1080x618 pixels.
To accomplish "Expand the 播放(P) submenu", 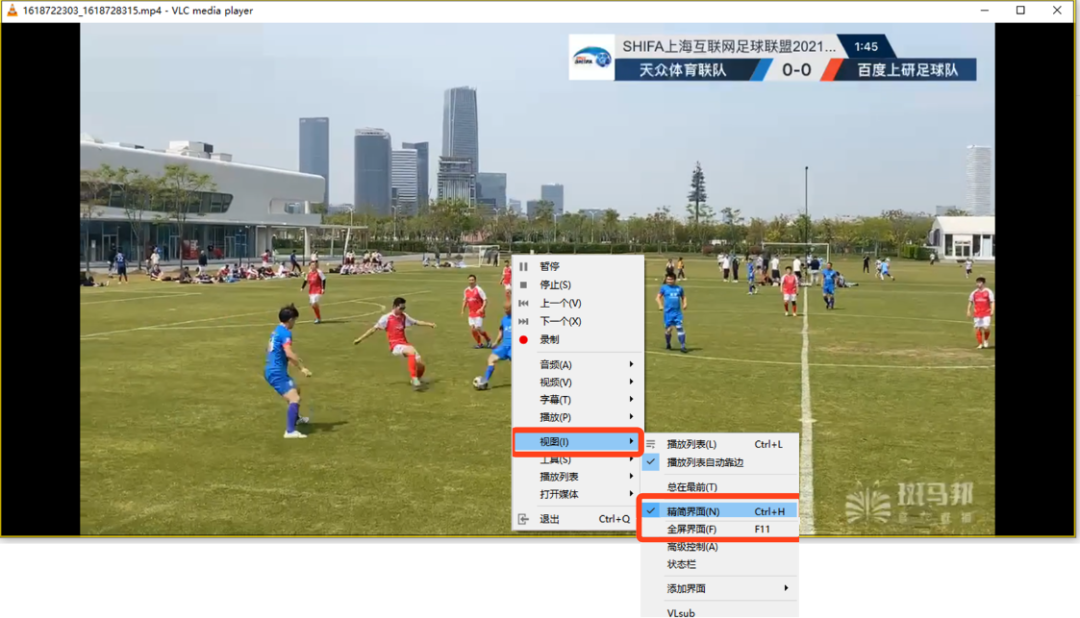I will [x=579, y=418].
